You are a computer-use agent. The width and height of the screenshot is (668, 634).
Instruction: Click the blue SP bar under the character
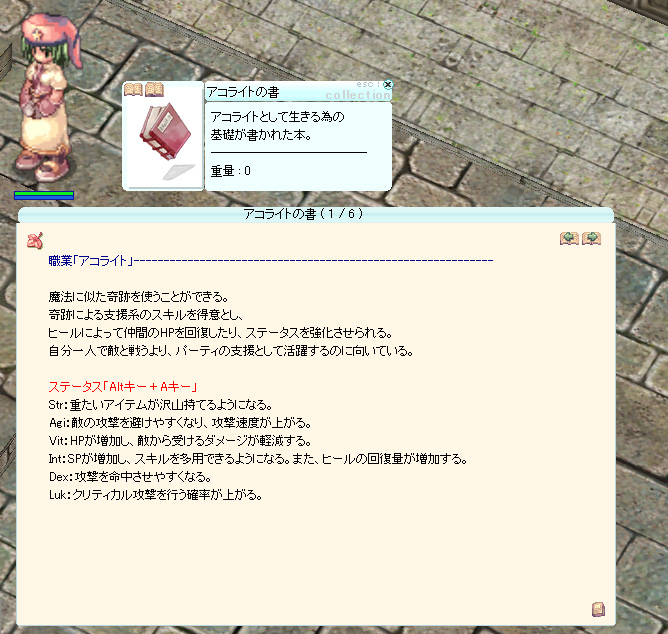pos(44,198)
